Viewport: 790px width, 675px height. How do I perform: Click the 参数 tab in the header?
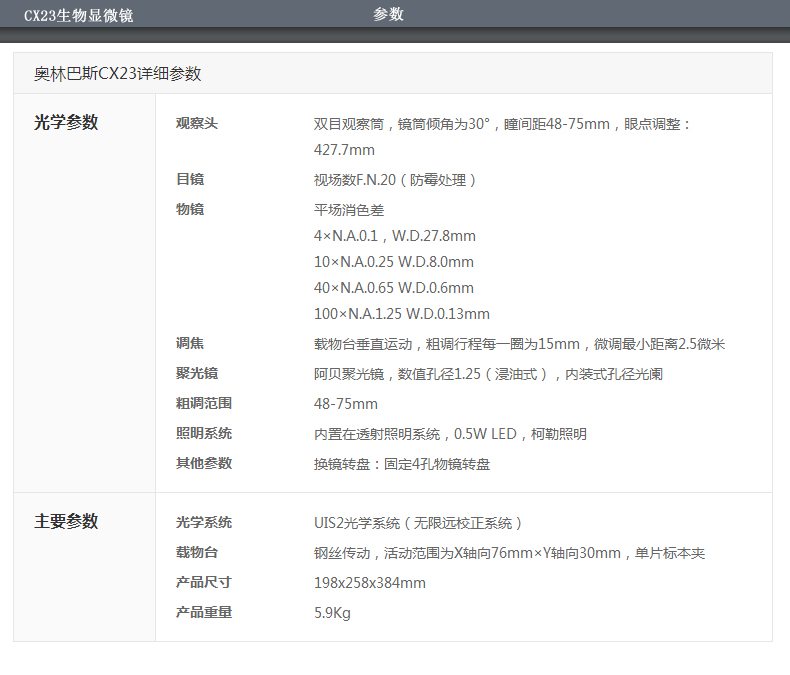(x=388, y=14)
